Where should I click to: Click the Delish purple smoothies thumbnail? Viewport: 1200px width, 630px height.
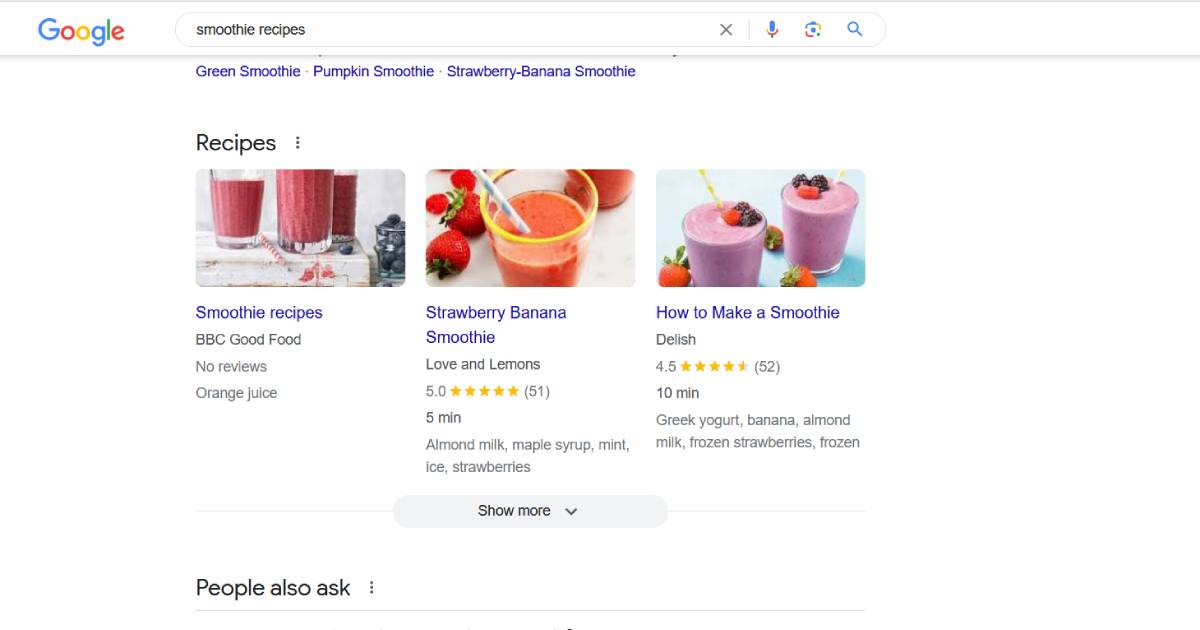coord(761,228)
